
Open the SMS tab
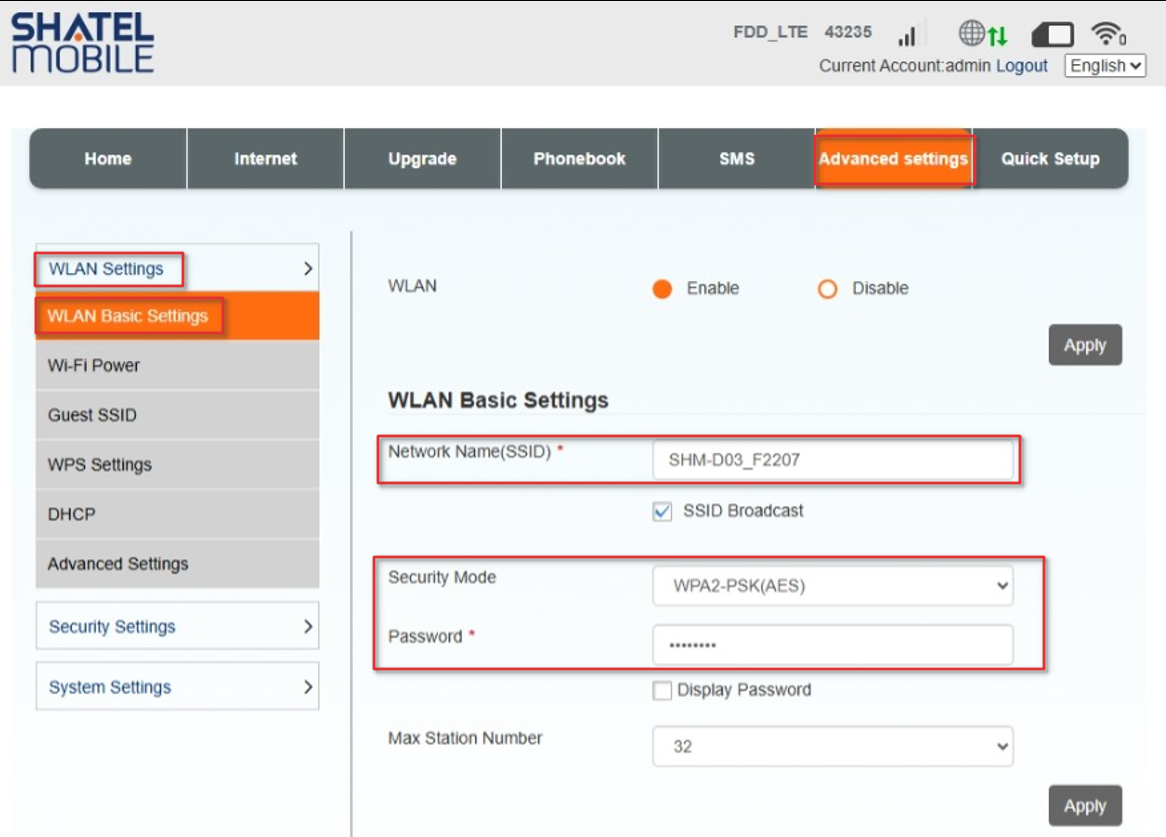(737, 158)
